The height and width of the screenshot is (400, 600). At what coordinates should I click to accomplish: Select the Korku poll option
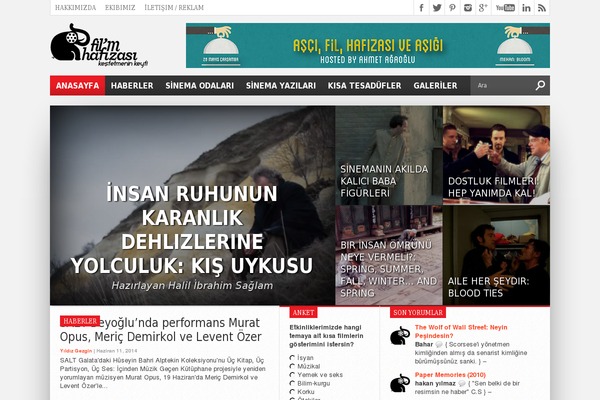[x=292, y=391]
